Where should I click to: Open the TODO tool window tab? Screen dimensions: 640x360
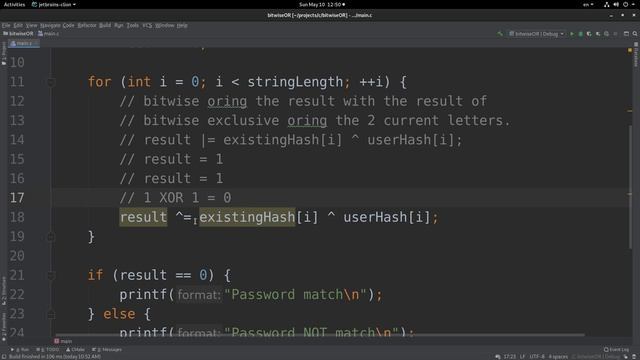point(48,350)
